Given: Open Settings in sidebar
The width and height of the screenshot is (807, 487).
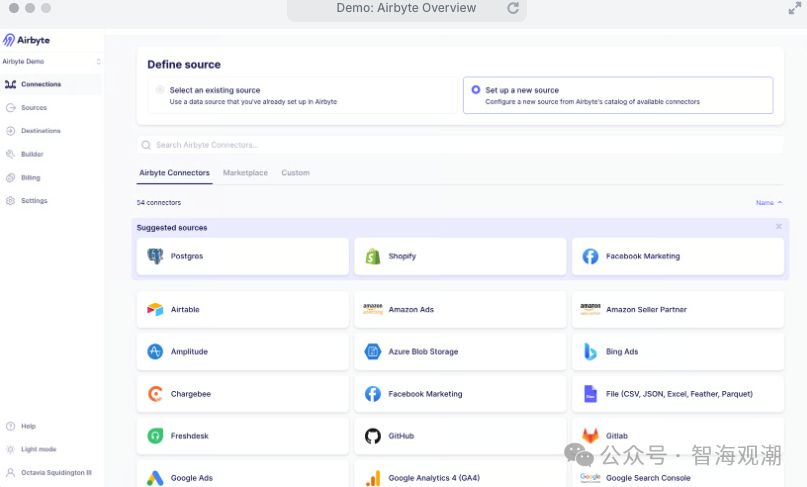Looking at the screenshot, I should coord(51,201).
